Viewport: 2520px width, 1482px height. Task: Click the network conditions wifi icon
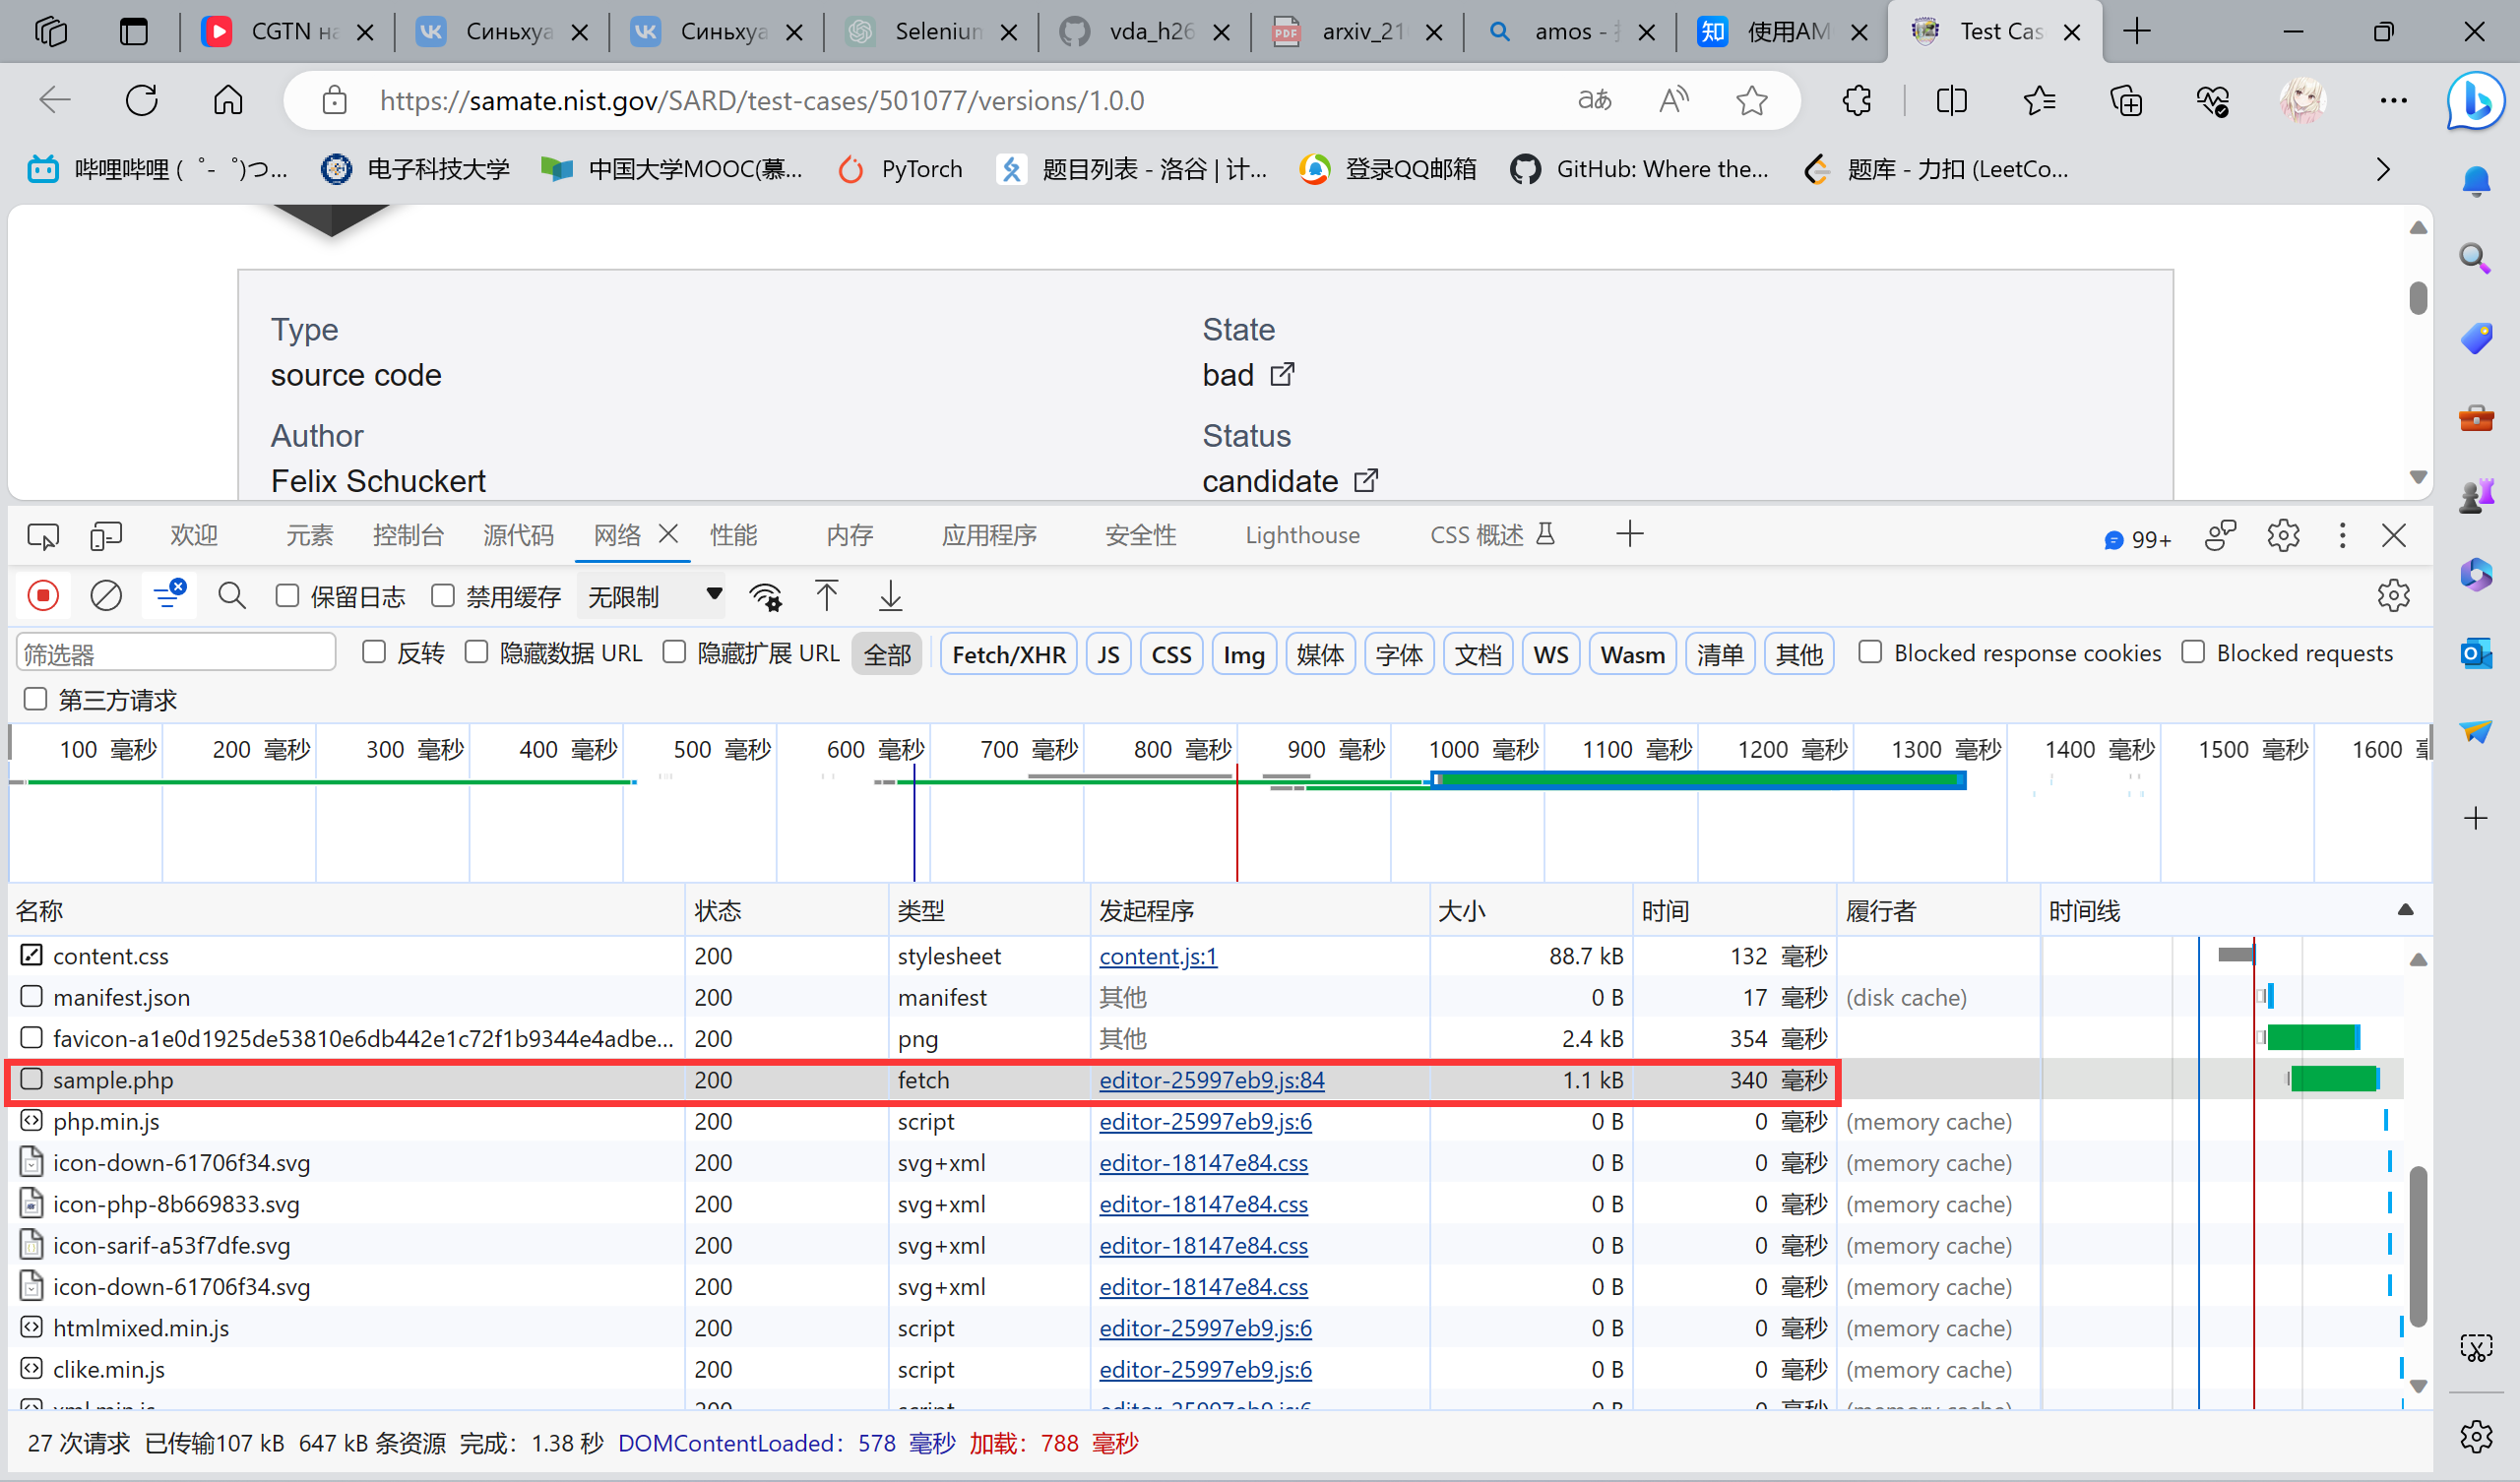pyautogui.click(x=766, y=596)
